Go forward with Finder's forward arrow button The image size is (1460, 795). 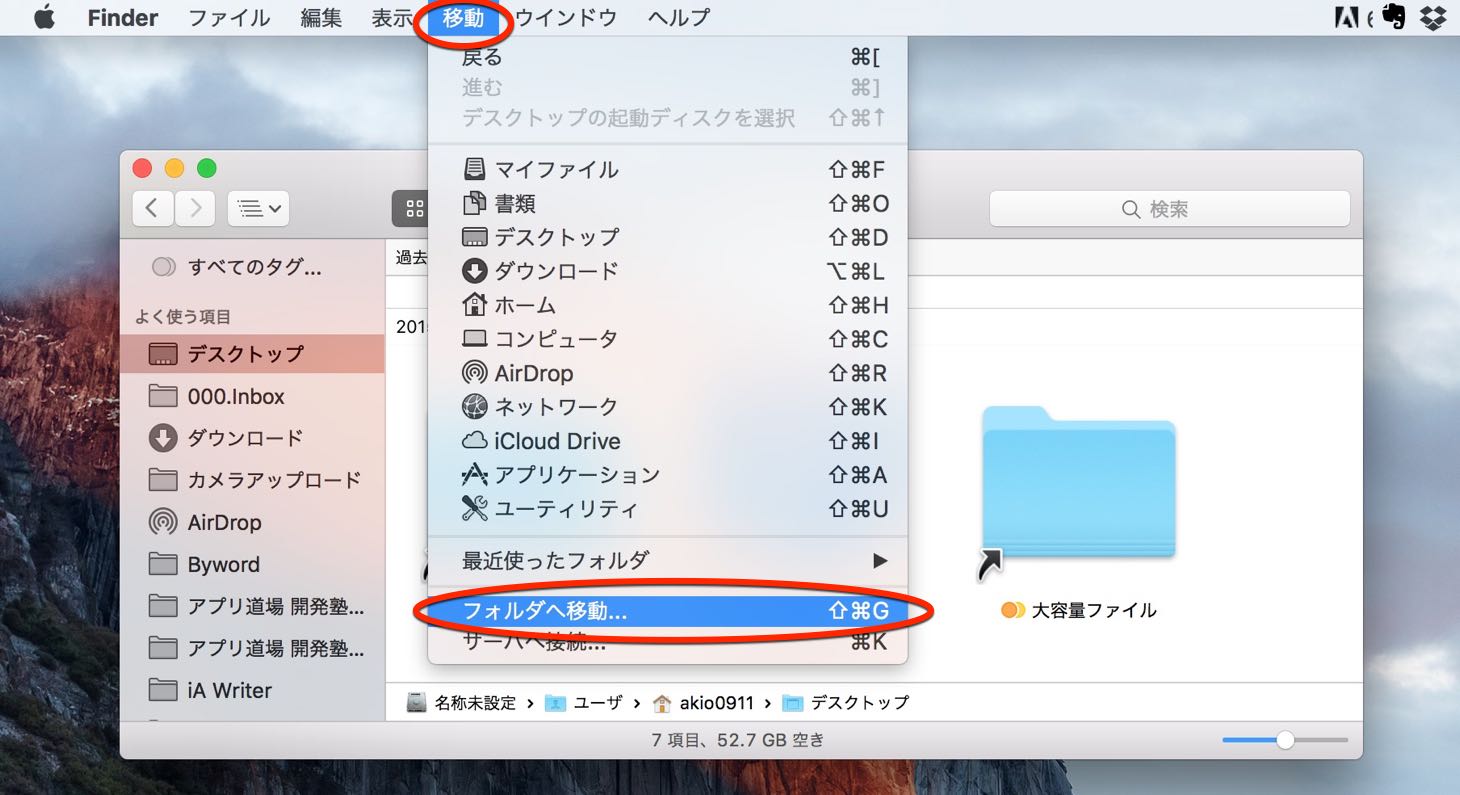pos(195,208)
